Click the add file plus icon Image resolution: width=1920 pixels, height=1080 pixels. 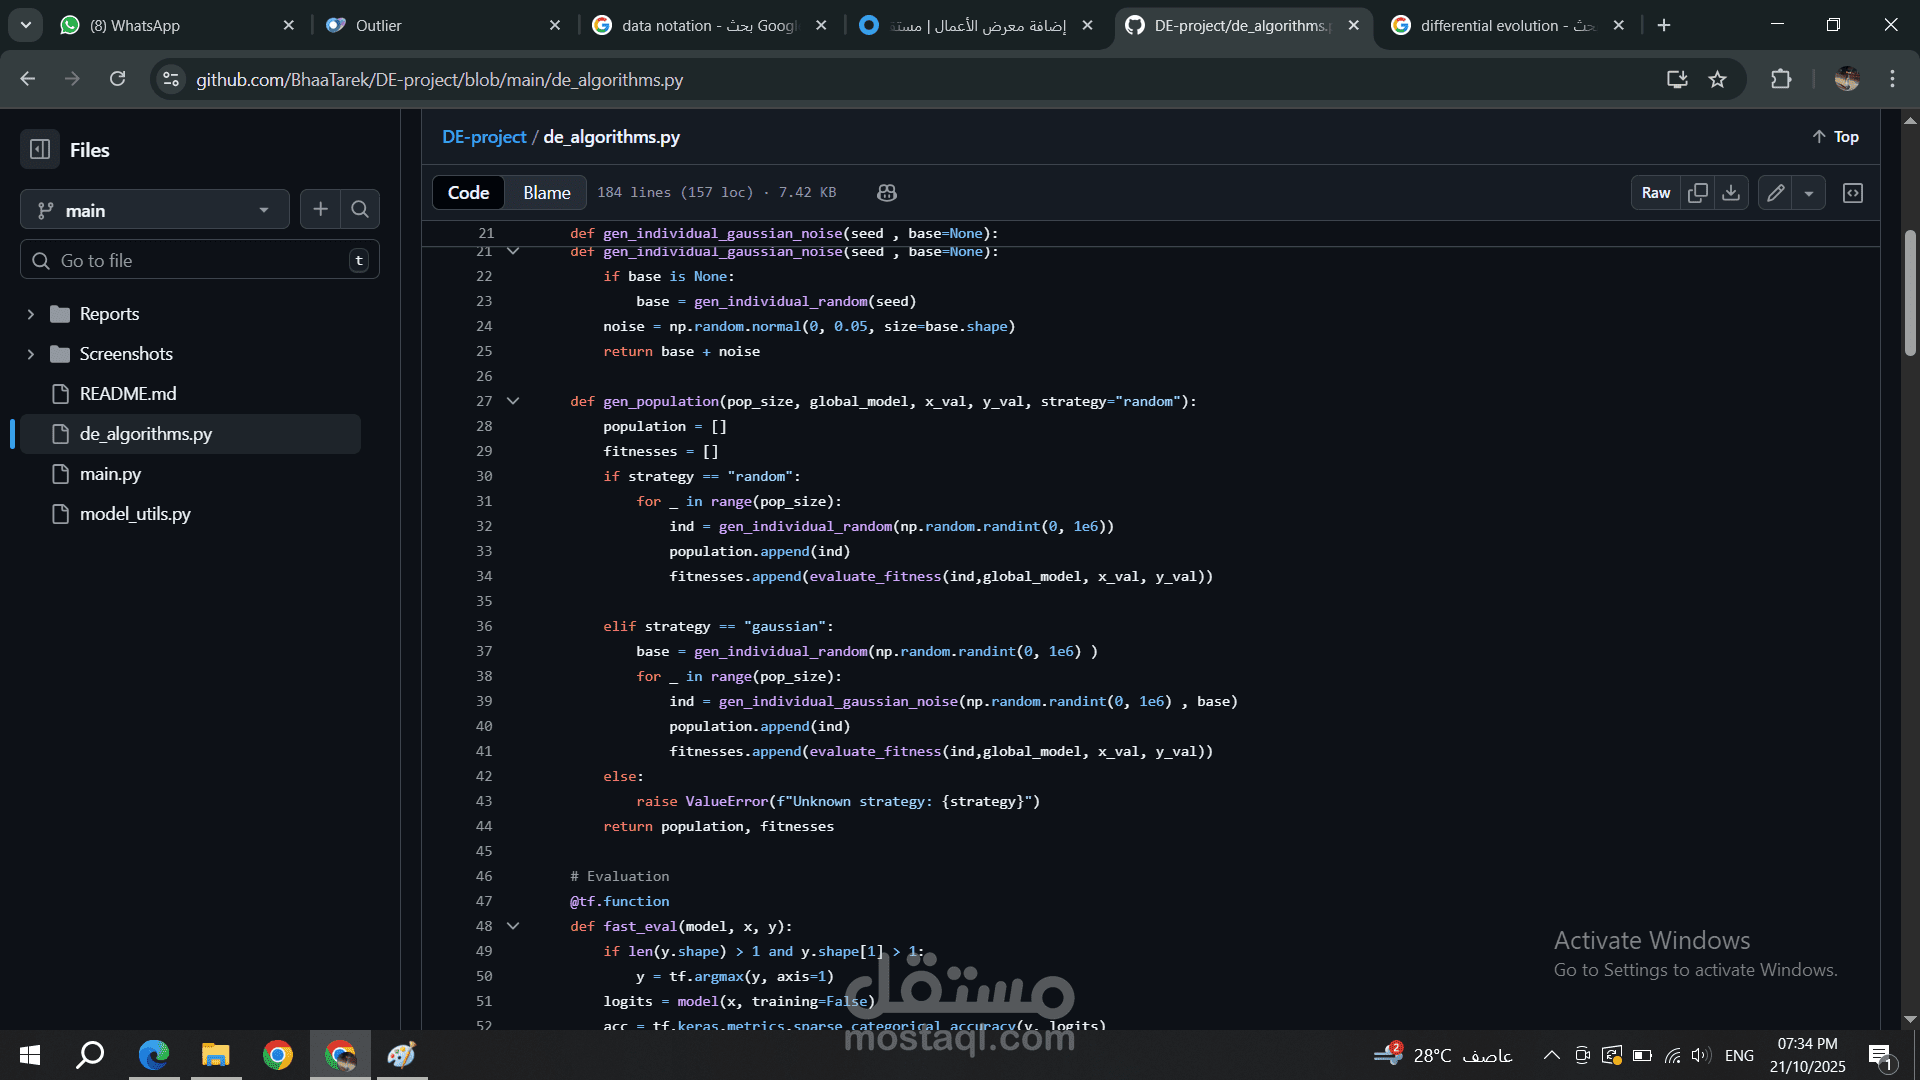point(320,209)
